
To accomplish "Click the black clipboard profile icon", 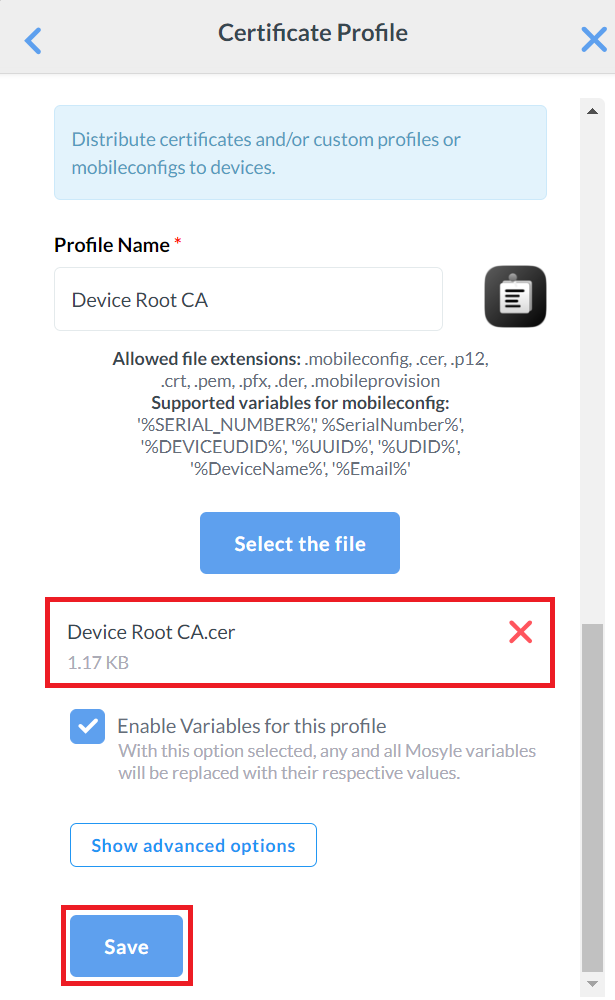I will [515, 297].
